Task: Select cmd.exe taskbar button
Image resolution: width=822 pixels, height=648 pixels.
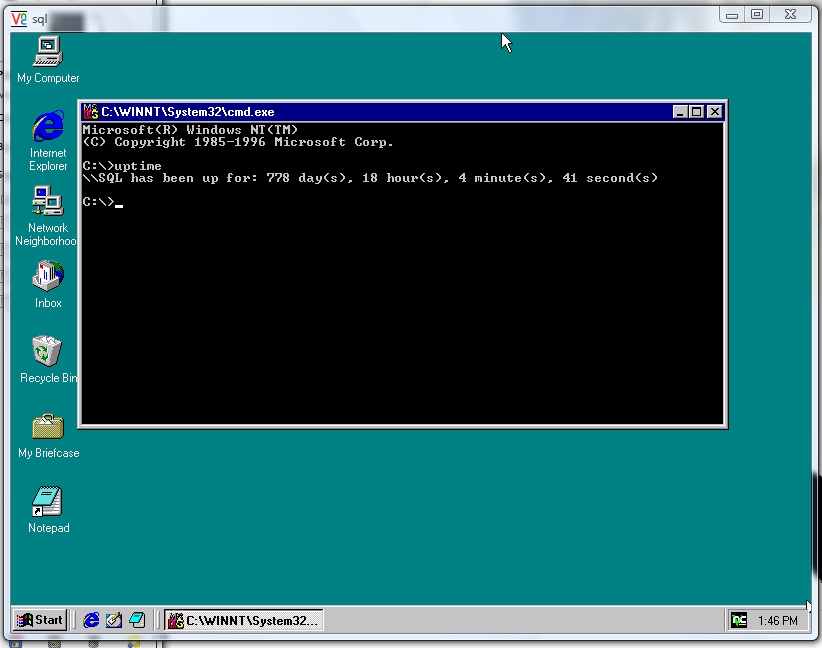Action: coord(243,620)
